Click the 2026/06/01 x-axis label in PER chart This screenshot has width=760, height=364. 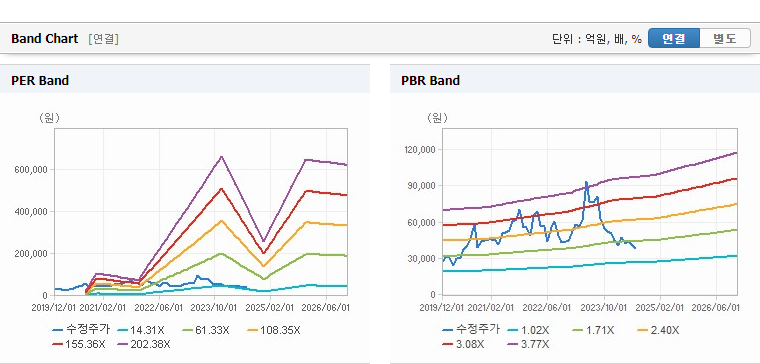pyautogui.click(x=326, y=308)
